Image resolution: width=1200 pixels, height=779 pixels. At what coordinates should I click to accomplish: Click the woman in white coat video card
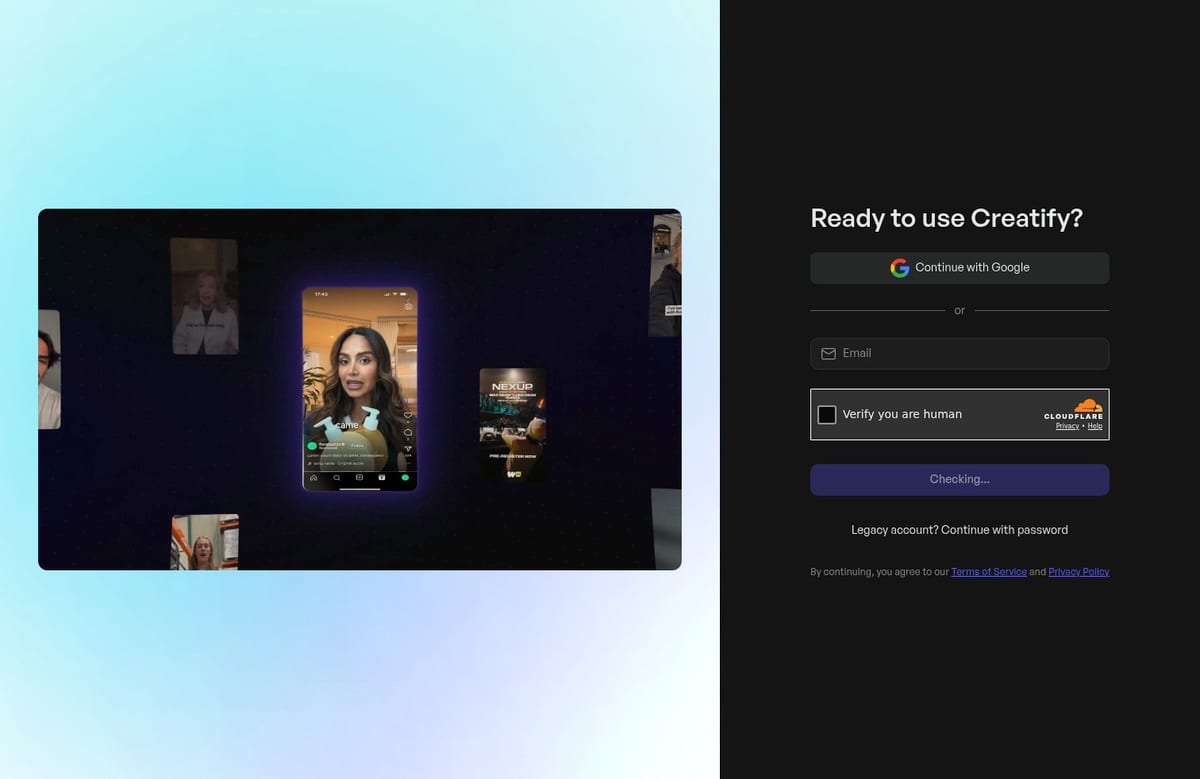click(204, 296)
